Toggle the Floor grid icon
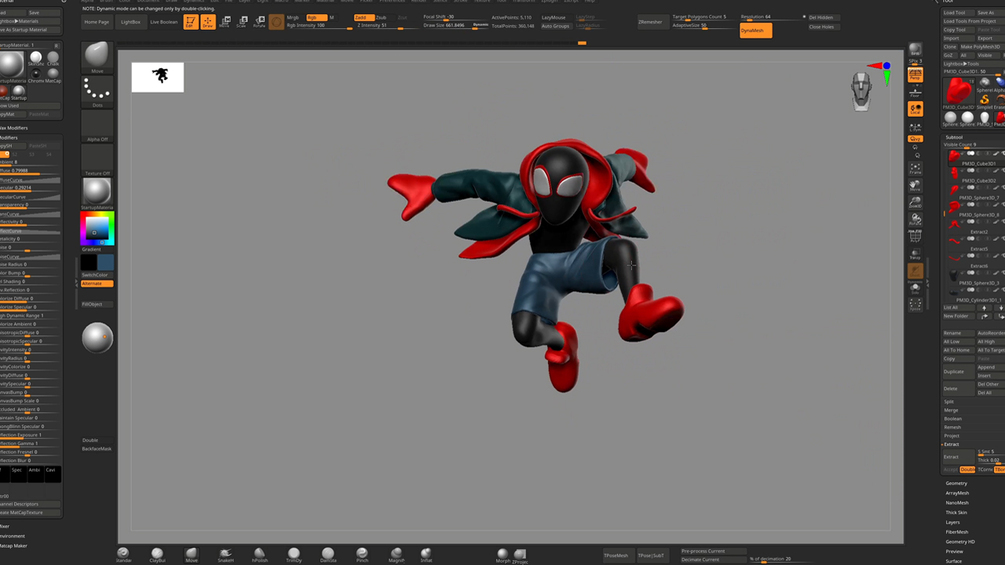The image size is (1005, 565). point(915,92)
